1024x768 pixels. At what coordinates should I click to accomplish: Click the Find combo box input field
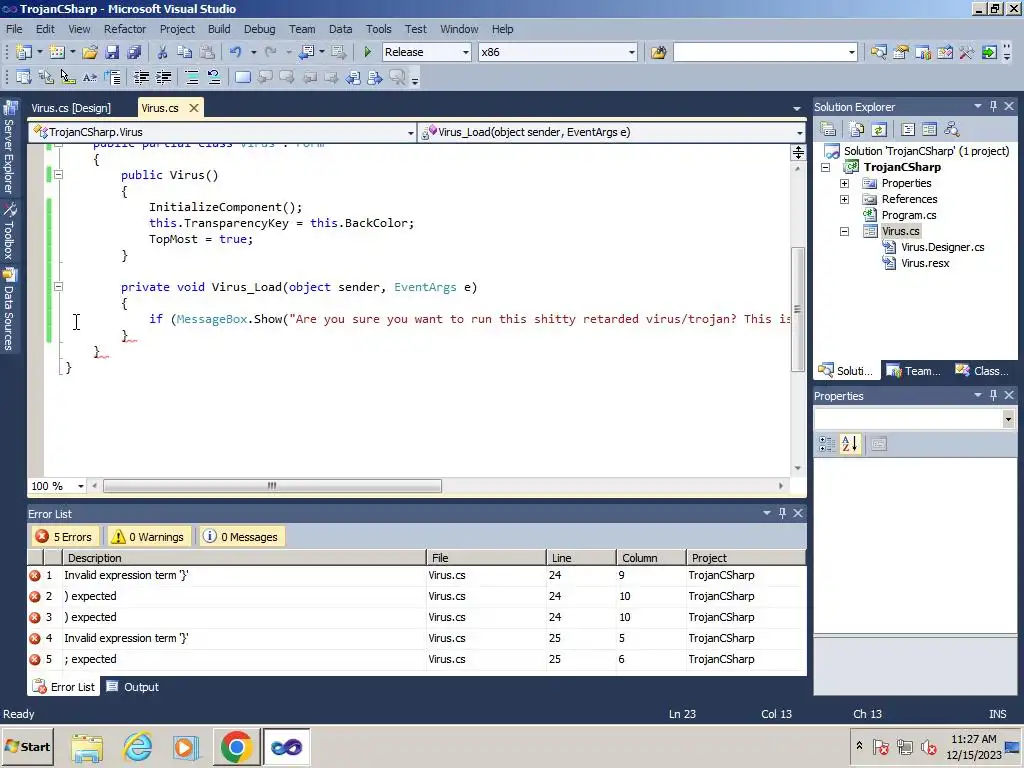coord(760,52)
